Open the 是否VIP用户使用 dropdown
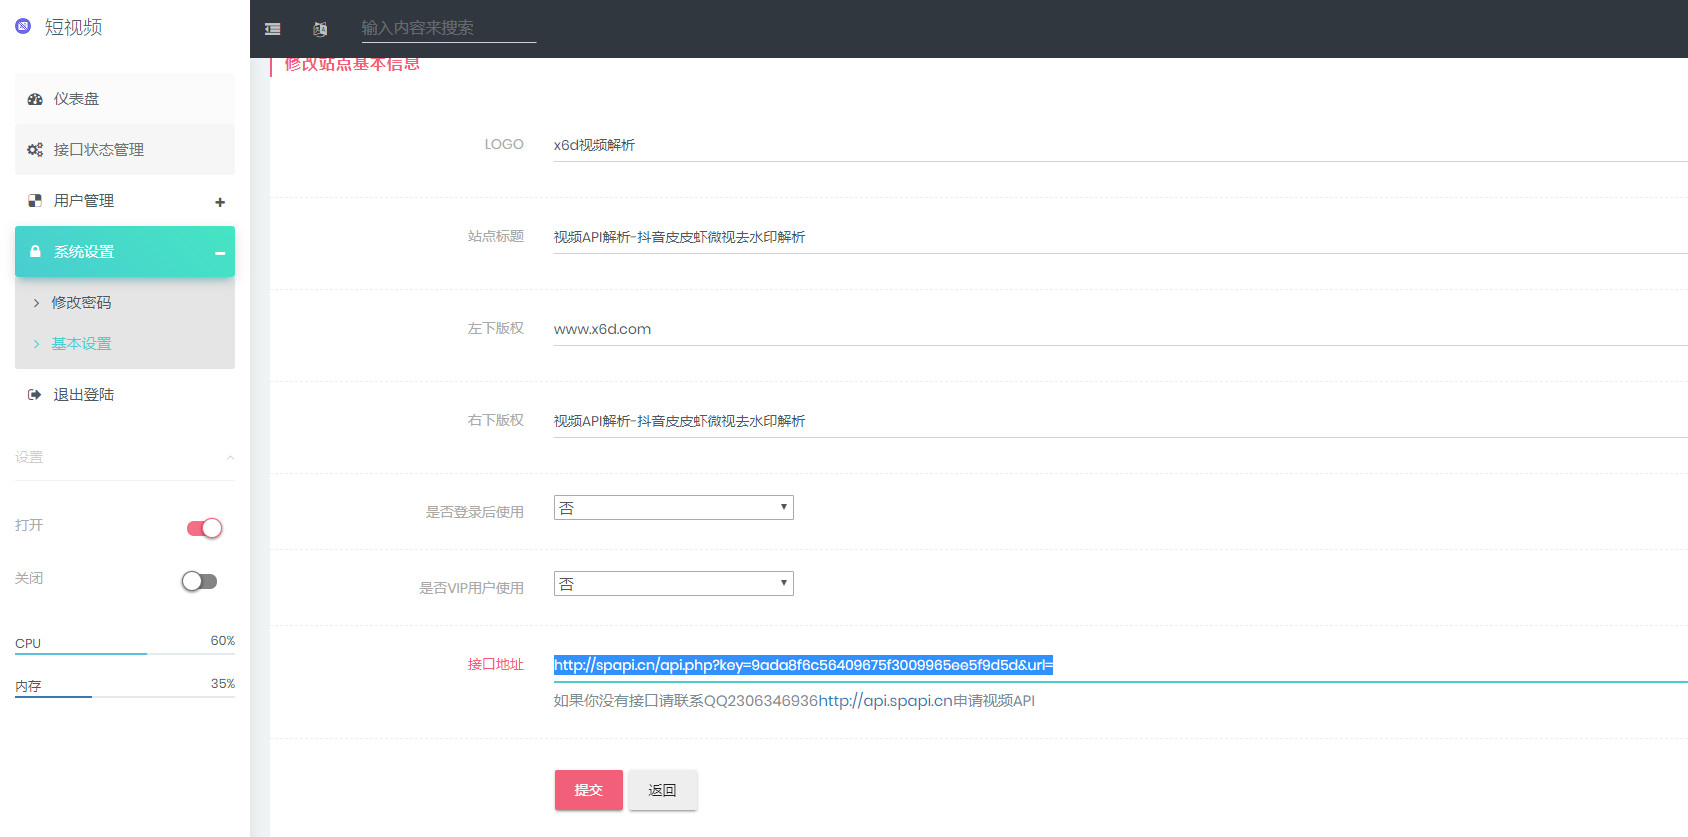Image resolution: width=1688 pixels, height=837 pixels. (673, 584)
